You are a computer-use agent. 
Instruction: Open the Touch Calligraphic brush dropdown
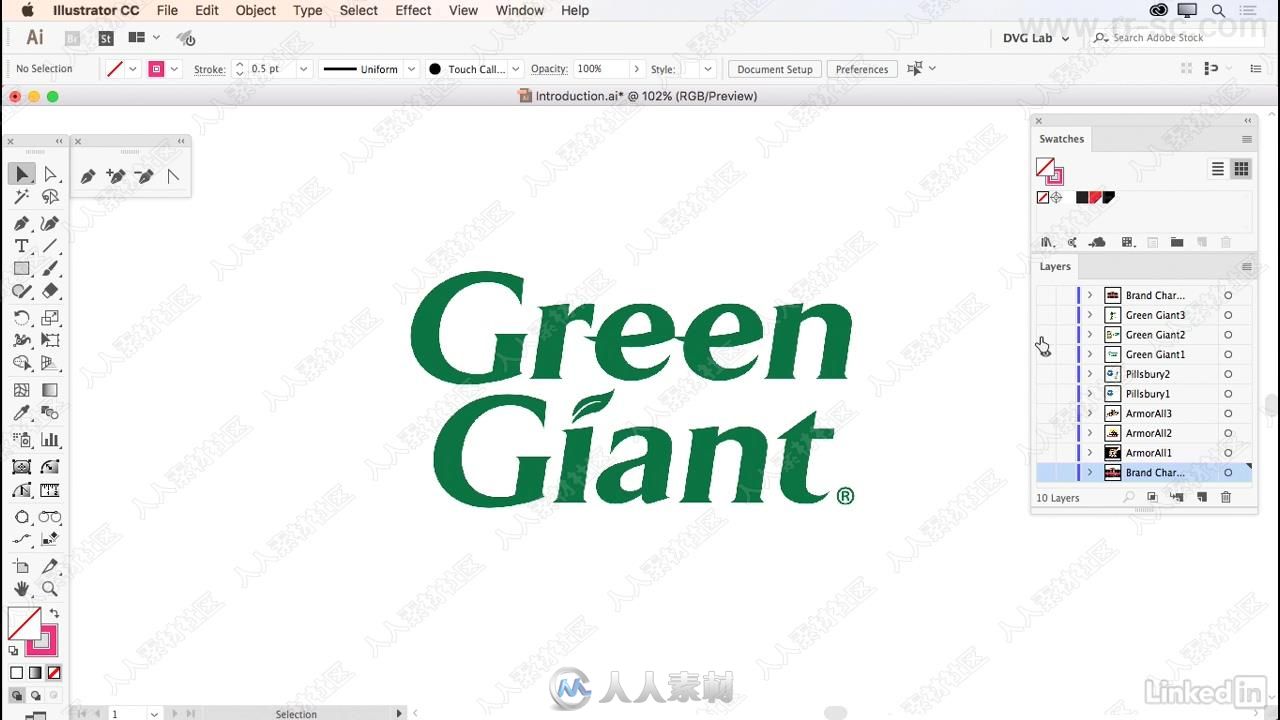516,69
